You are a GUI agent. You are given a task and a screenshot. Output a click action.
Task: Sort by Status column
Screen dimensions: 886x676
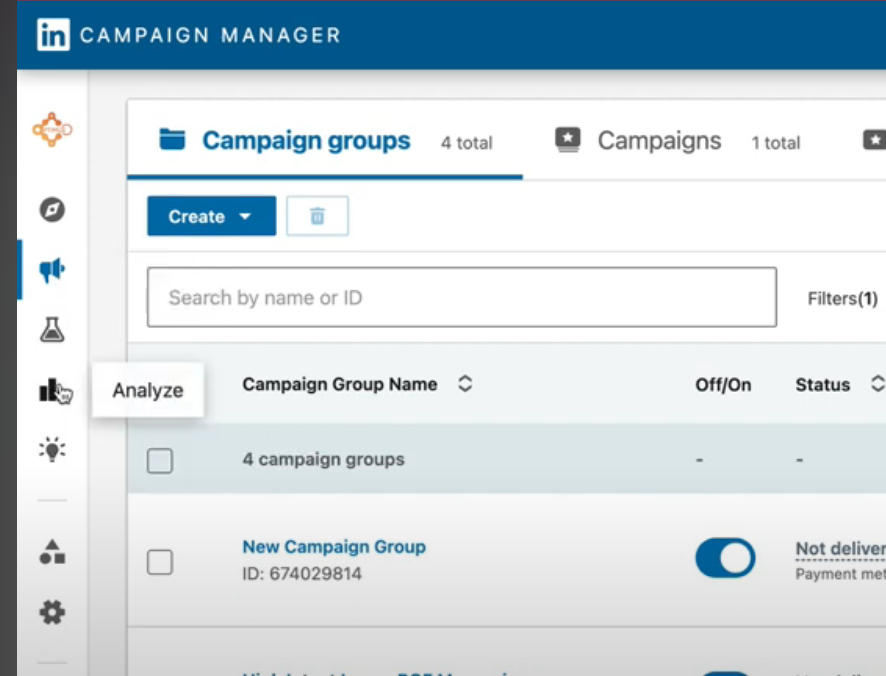(x=878, y=384)
